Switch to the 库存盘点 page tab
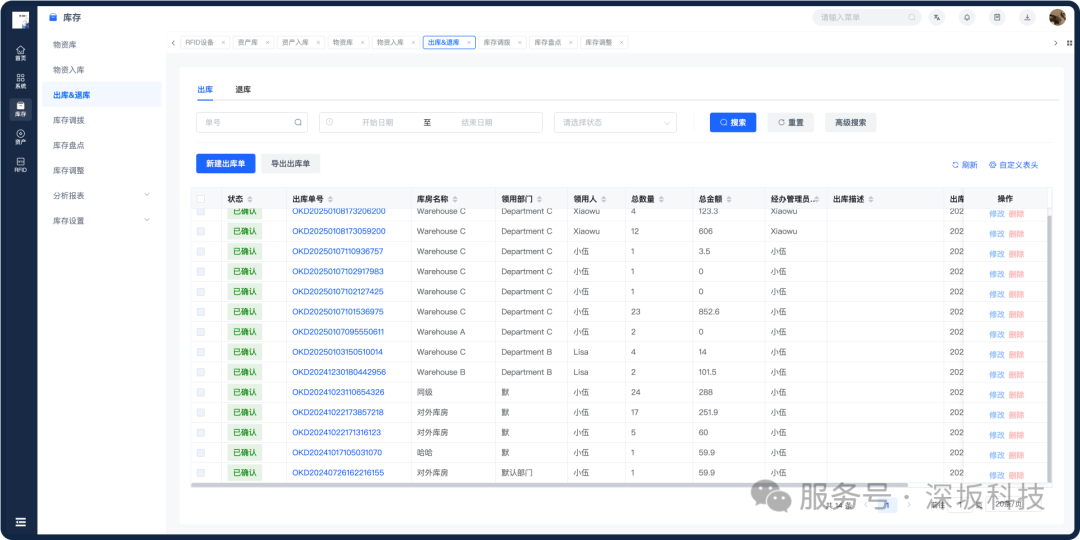The width and height of the screenshot is (1080, 540). coord(553,43)
